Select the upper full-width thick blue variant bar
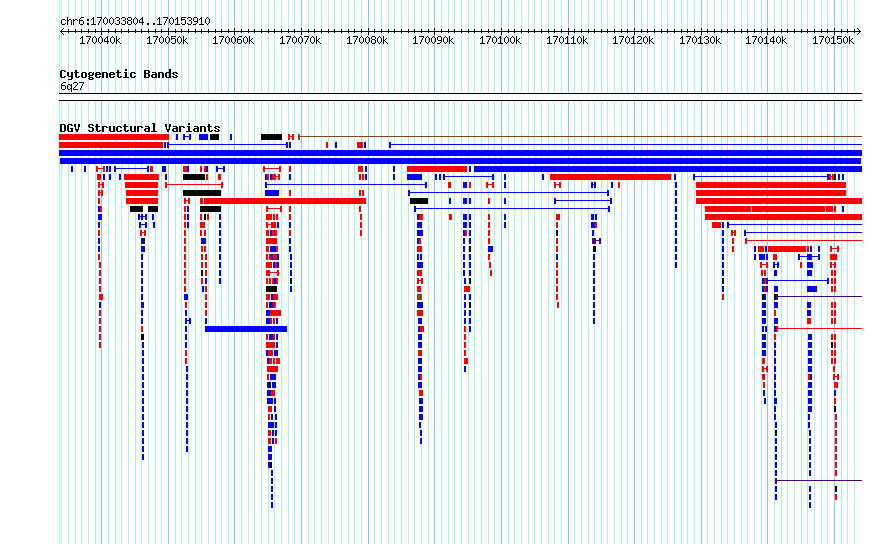The width and height of the screenshot is (890, 544). coord(460,153)
